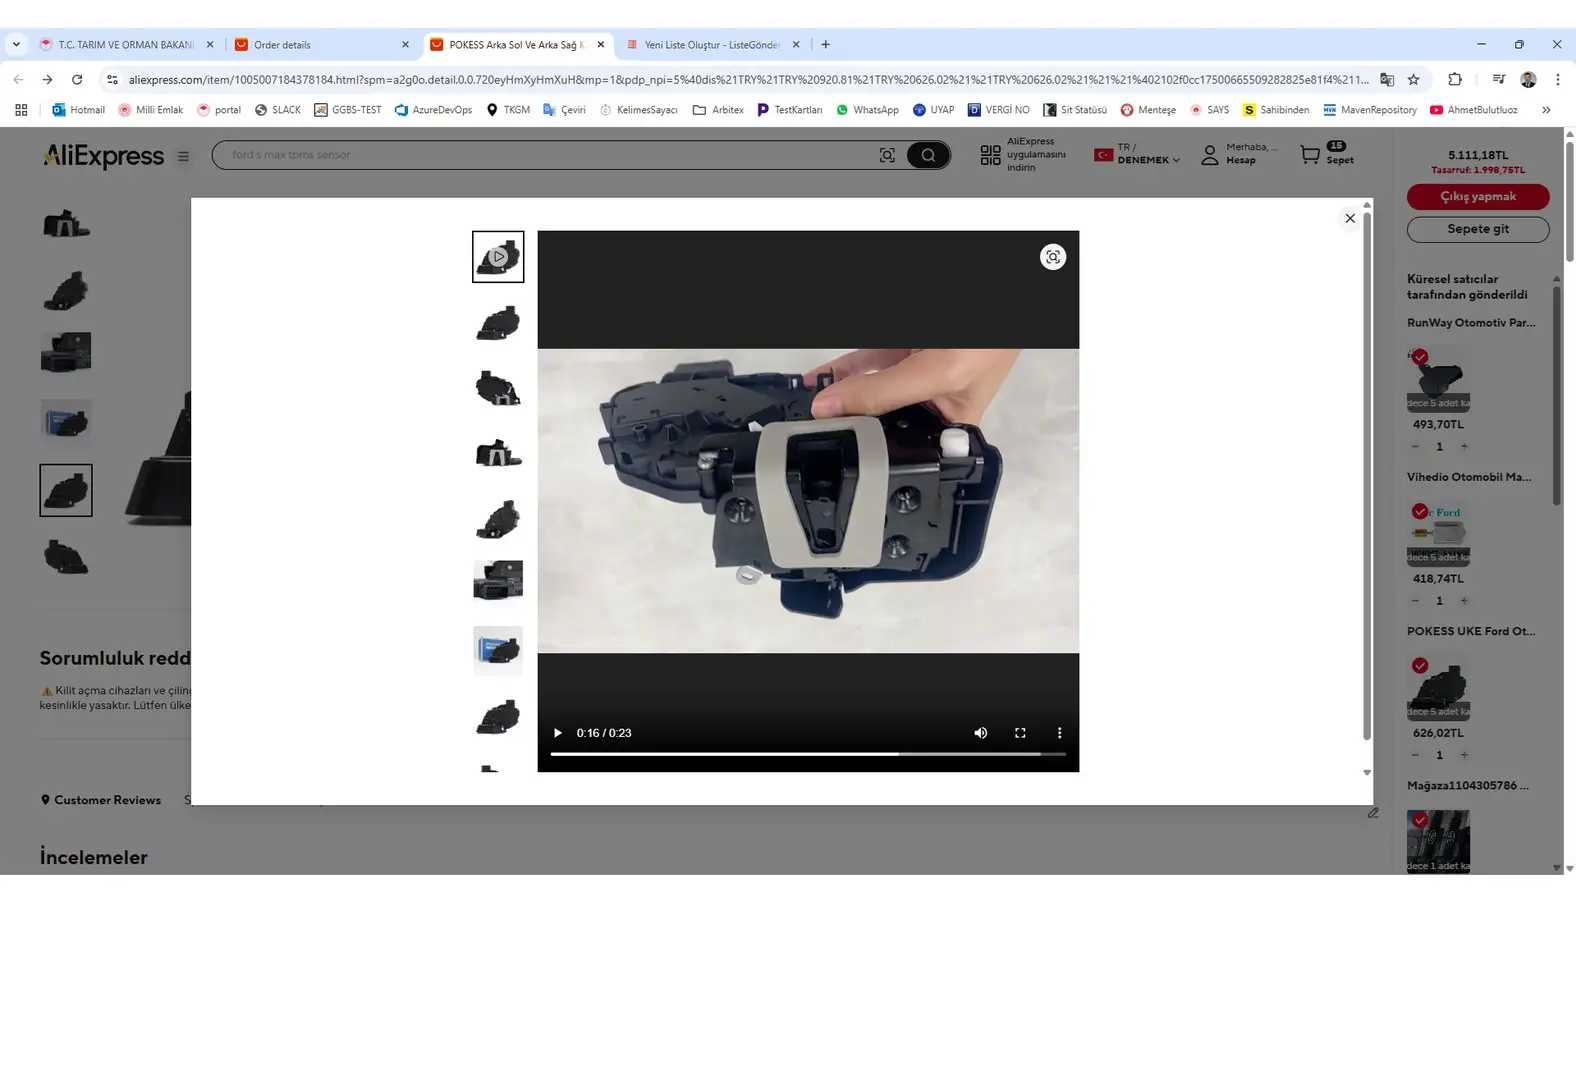Screen dimensions: 1576x1080
Task: Enter video fullscreen mode
Action: click(x=1020, y=733)
